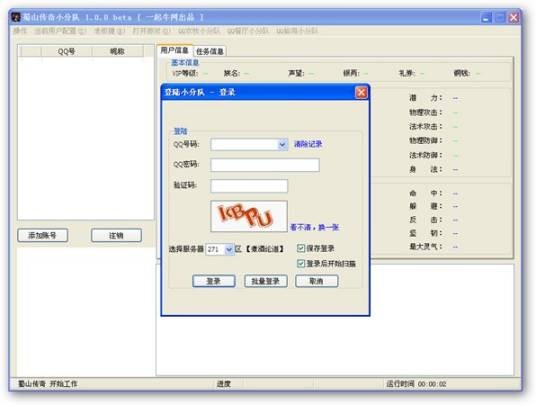The width and height of the screenshot is (536, 405).
Task: Click the 添加账号 button
Action: pos(42,235)
